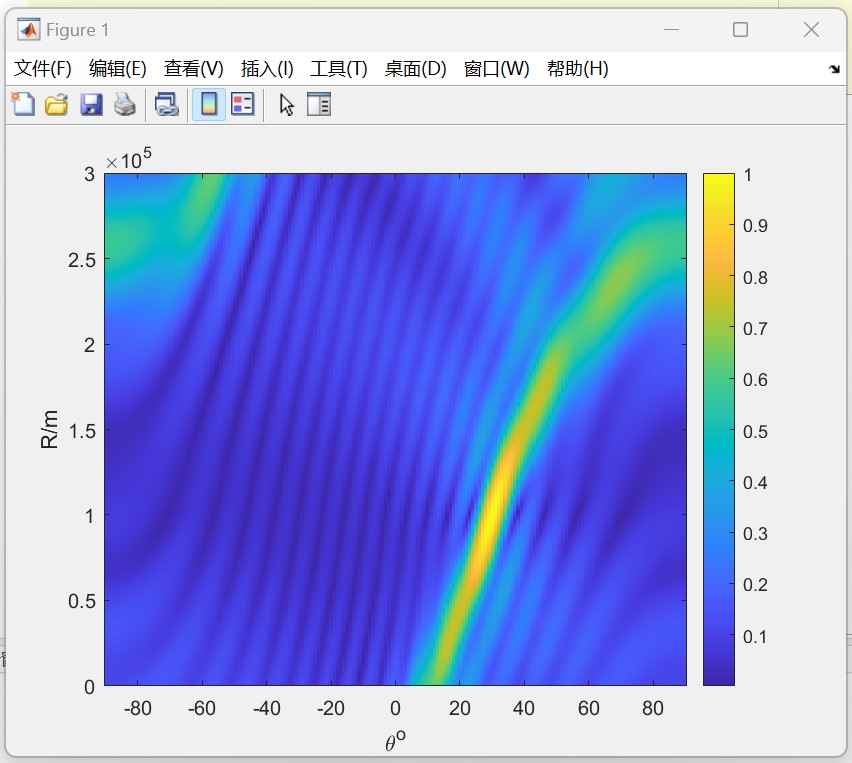852x763 pixels.
Task: Click the R/m y-axis label
Action: pyautogui.click(x=49, y=429)
